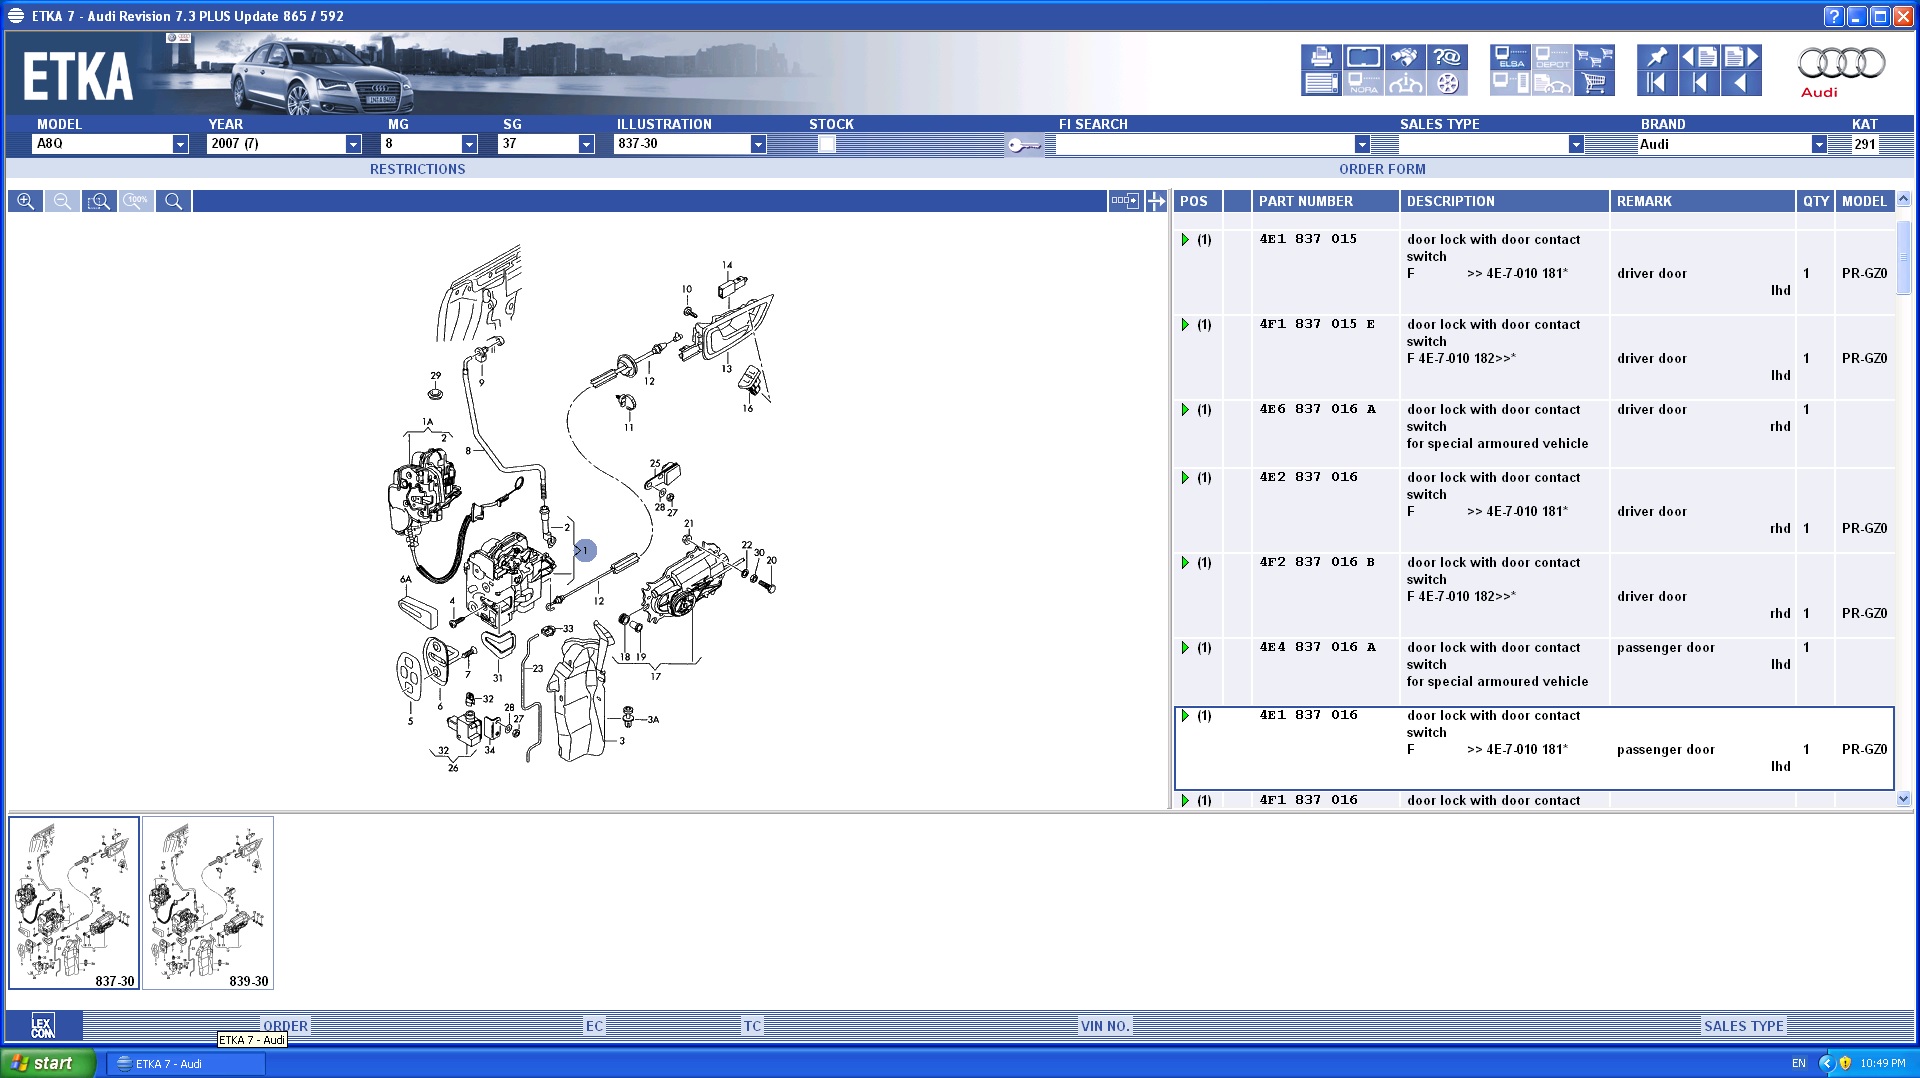
Task: Click the TC label in bottom bar
Action: click(x=752, y=1026)
